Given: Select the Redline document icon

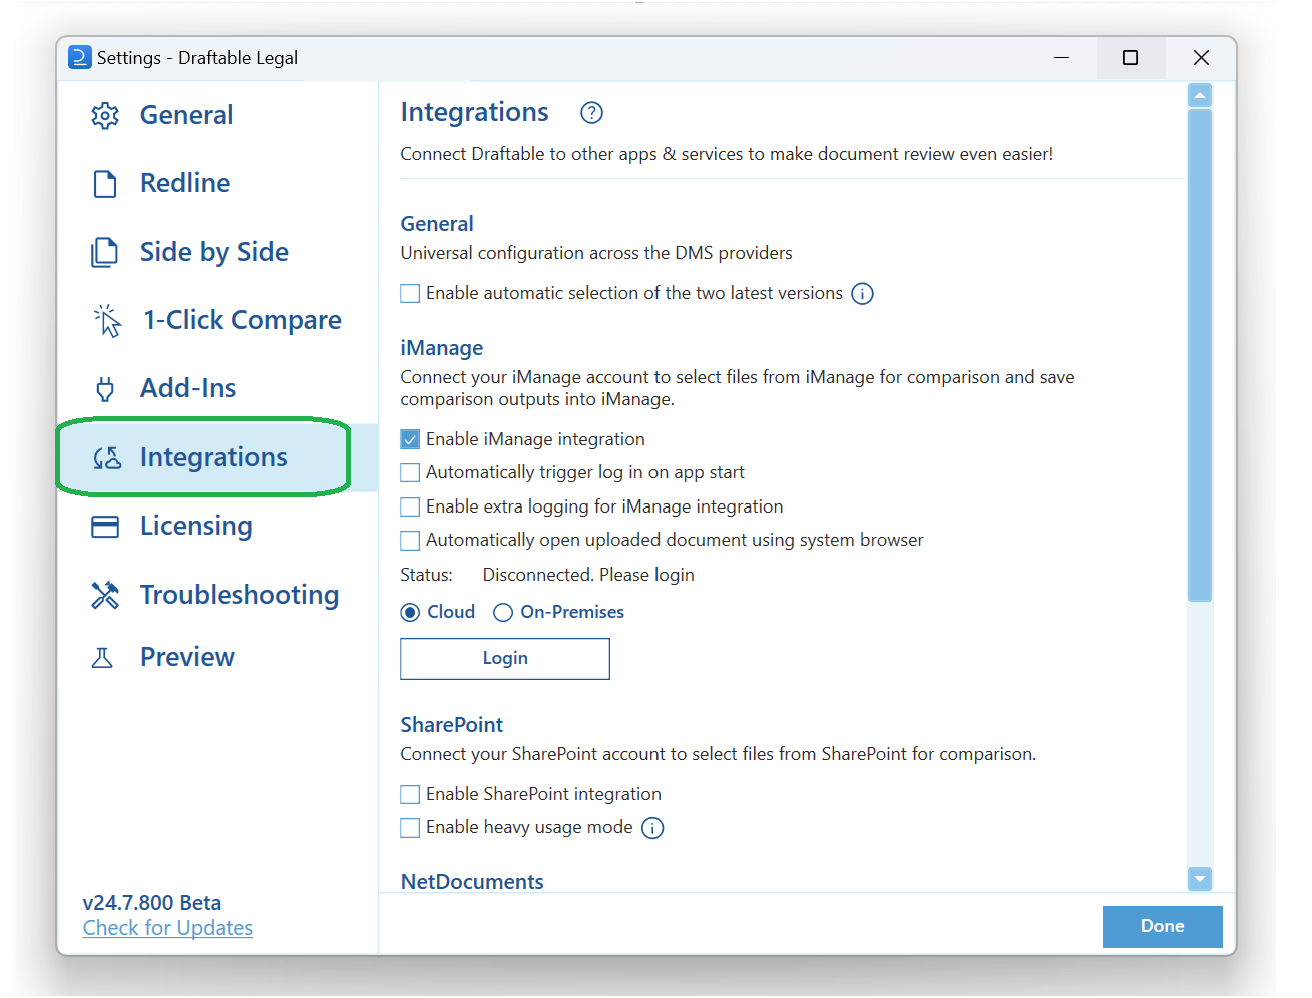Looking at the screenshot, I should click(x=105, y=183).
